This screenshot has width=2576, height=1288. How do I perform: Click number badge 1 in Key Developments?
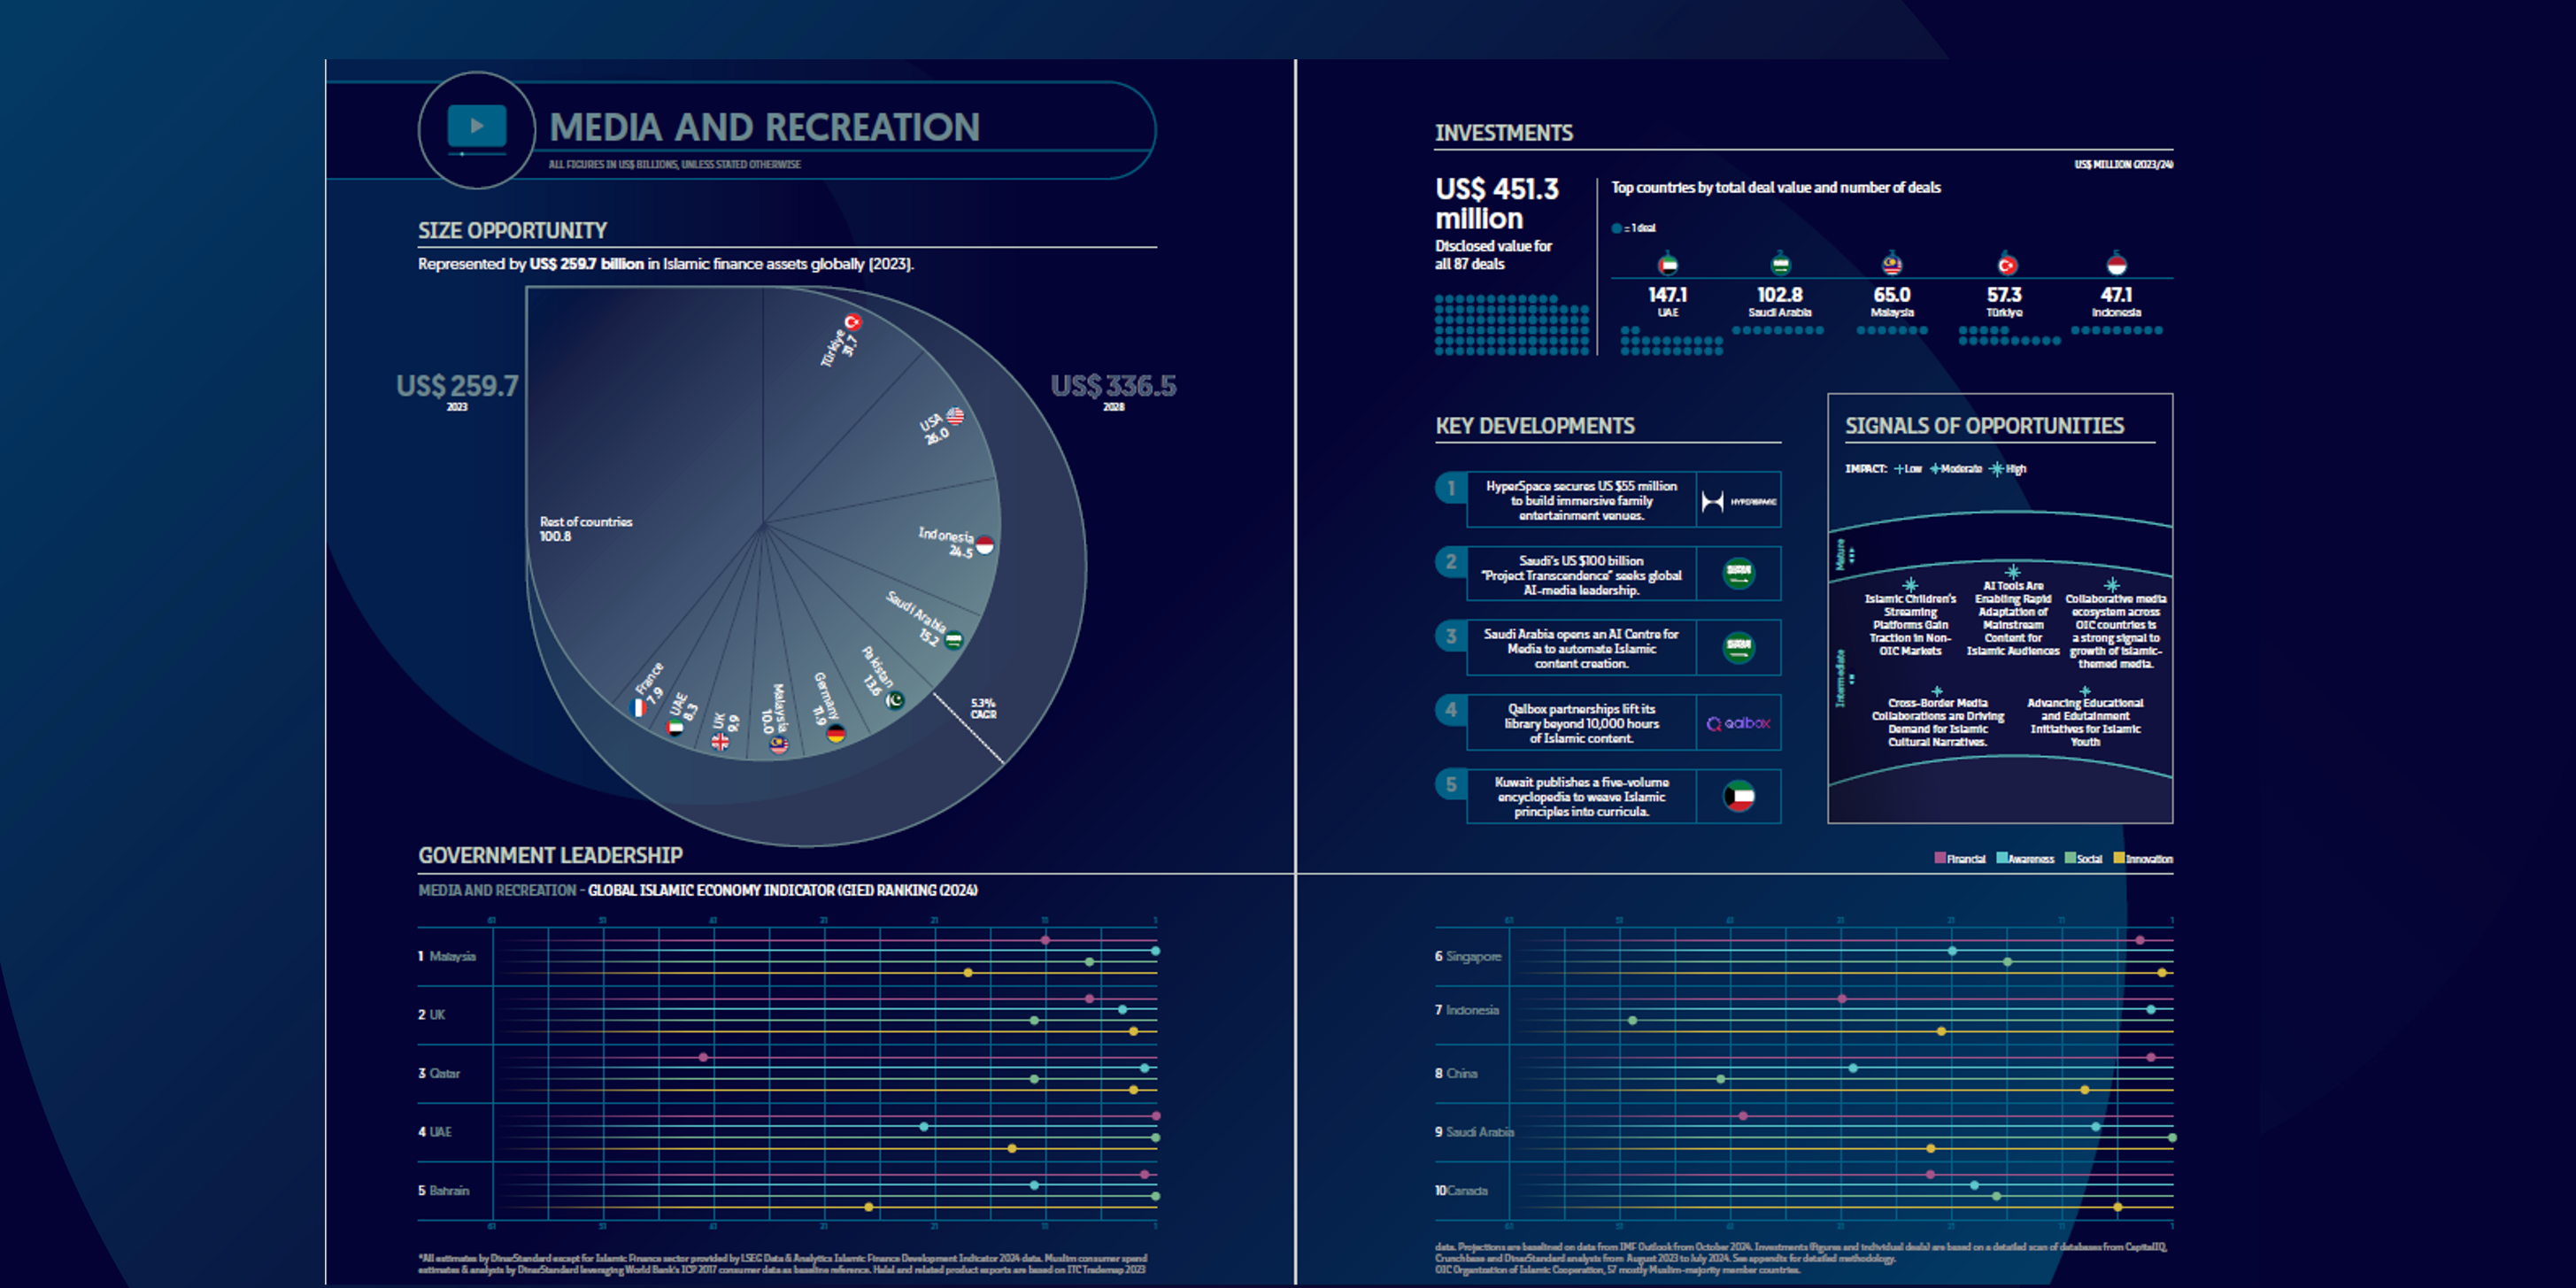tap(1451, 488)
